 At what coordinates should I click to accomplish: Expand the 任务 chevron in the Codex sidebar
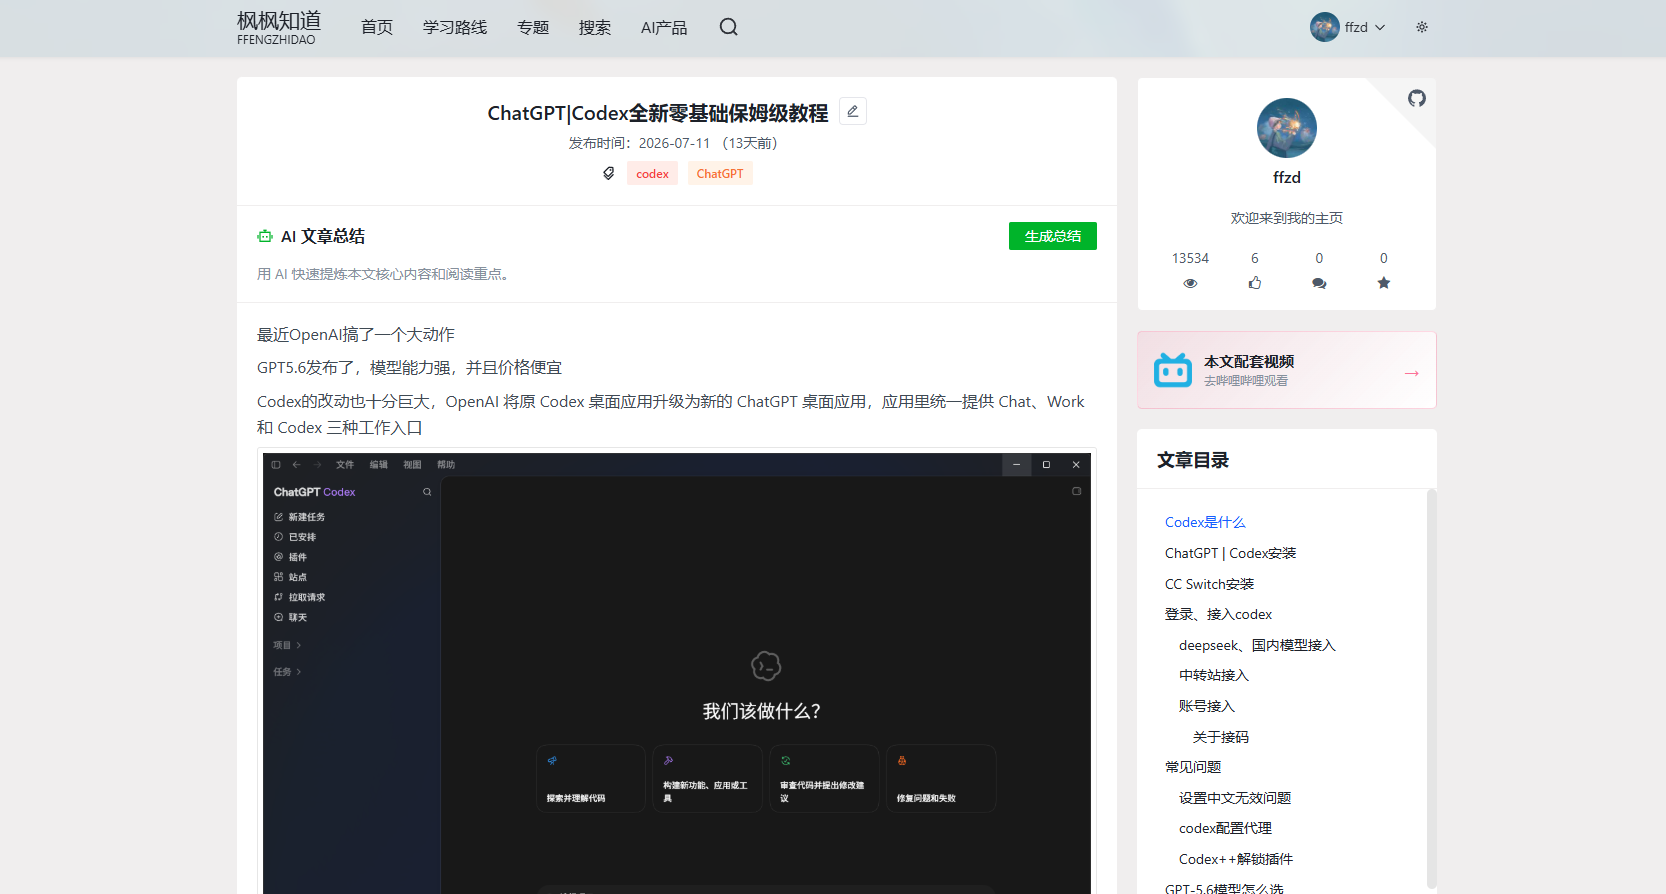tap(298, 672)
